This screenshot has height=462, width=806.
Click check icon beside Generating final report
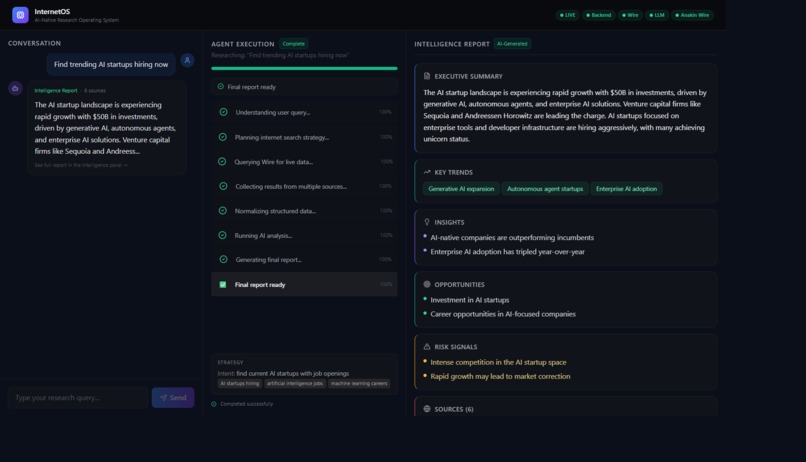(x=223, y=260)
